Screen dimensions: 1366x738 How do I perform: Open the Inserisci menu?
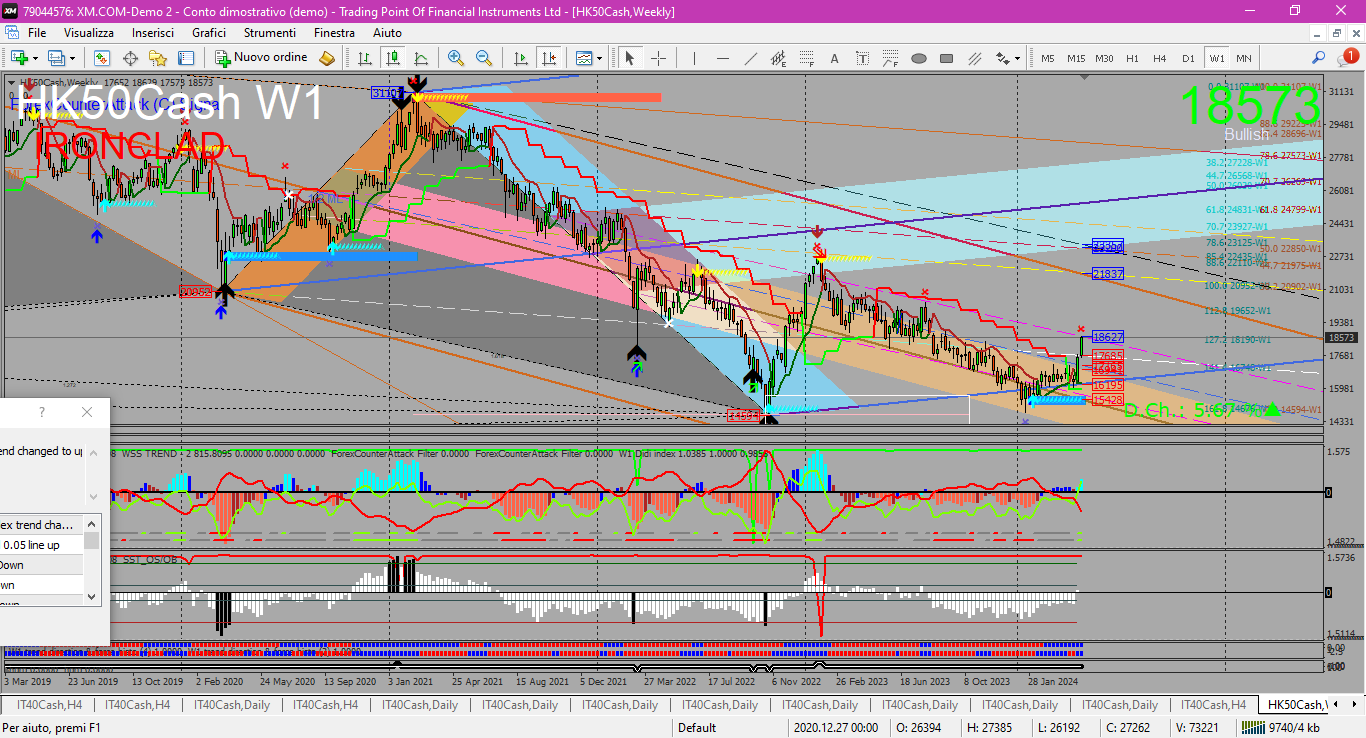click(x=153, y=33)
